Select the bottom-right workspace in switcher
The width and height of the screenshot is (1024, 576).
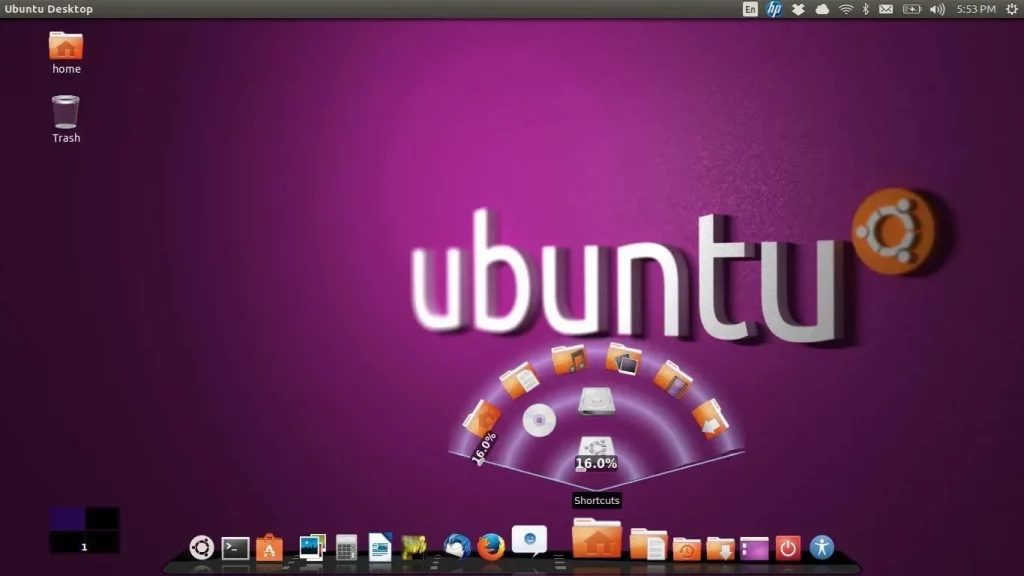[x=102, y=541]
